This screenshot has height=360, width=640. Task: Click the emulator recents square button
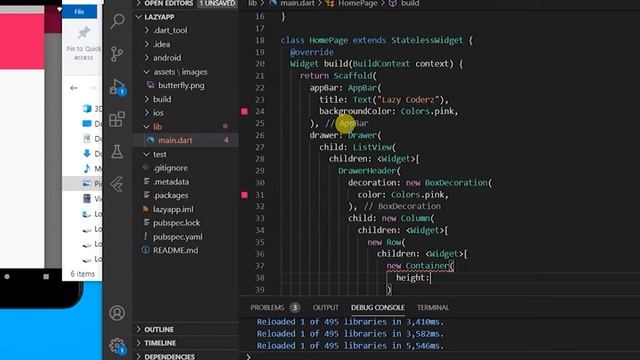point(46,276)
